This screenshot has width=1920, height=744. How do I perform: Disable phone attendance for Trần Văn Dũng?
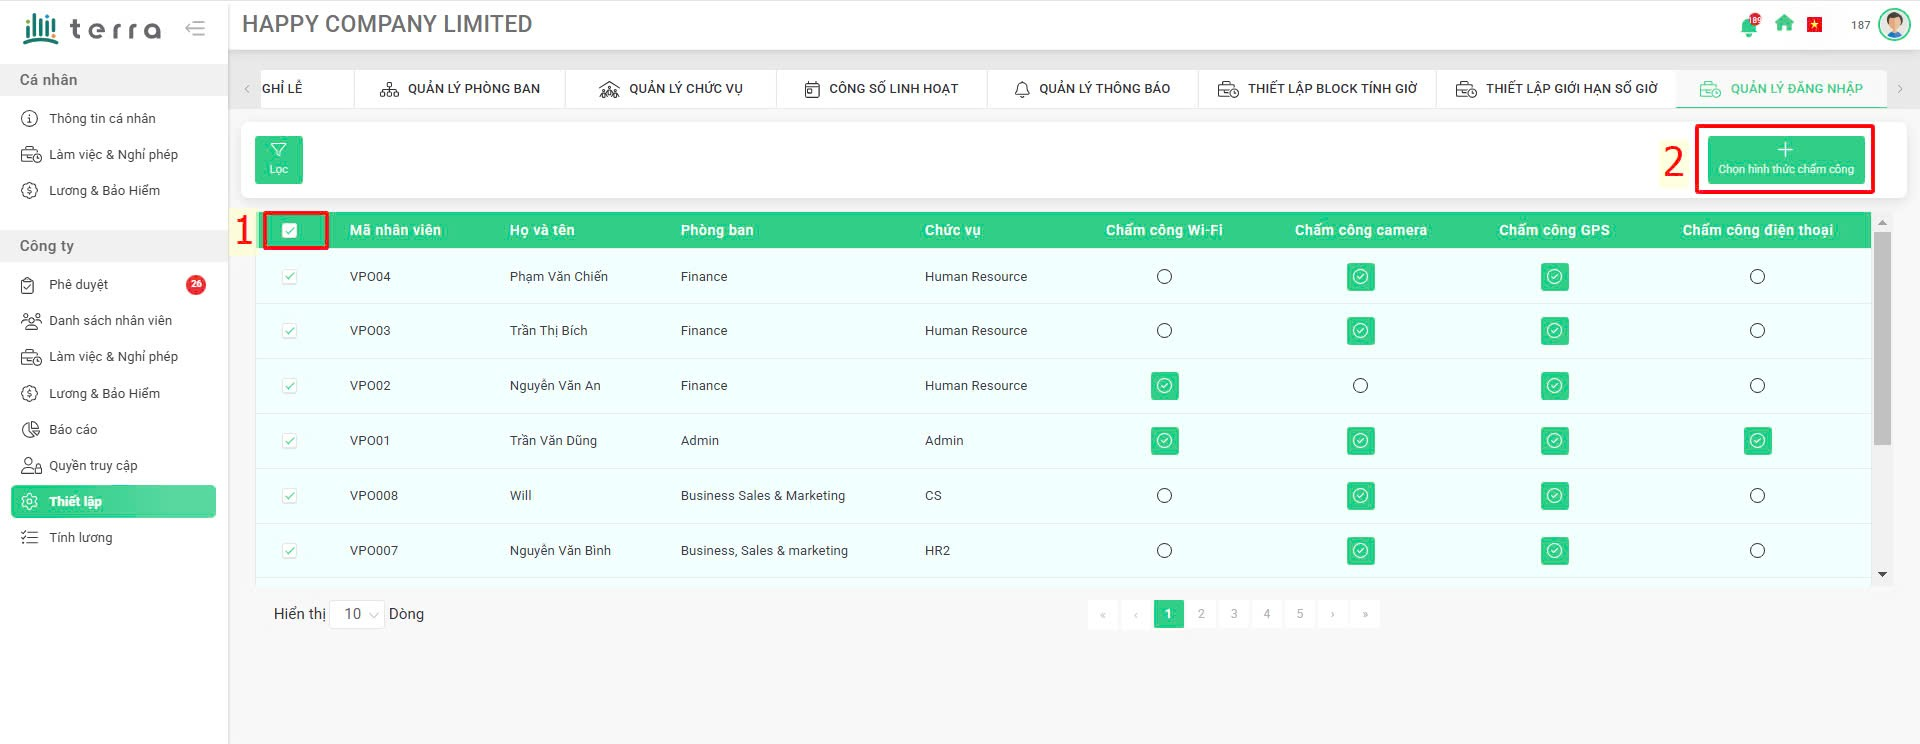[1758, 441]
